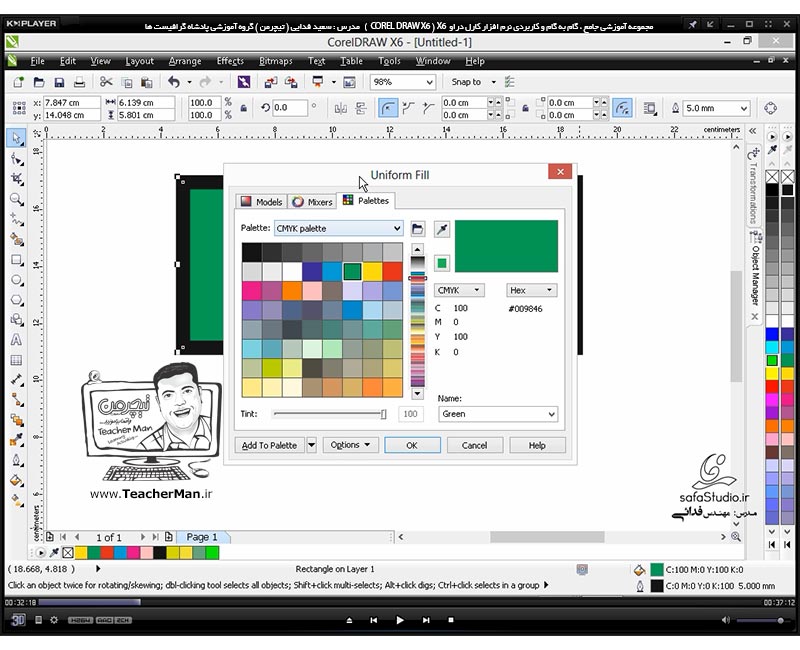The width and height of the screenshot is (800, 650).
Task: Click the Page 1 tab
Action: pos(202,537)
